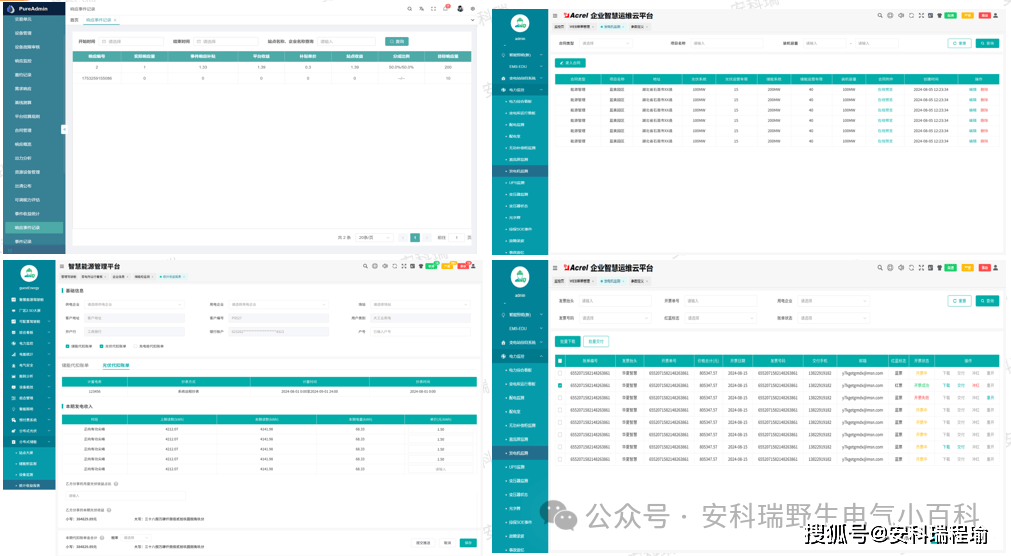Click globe icon in 智慧能源管理平台 header
1011x556 pixels.
375,266
